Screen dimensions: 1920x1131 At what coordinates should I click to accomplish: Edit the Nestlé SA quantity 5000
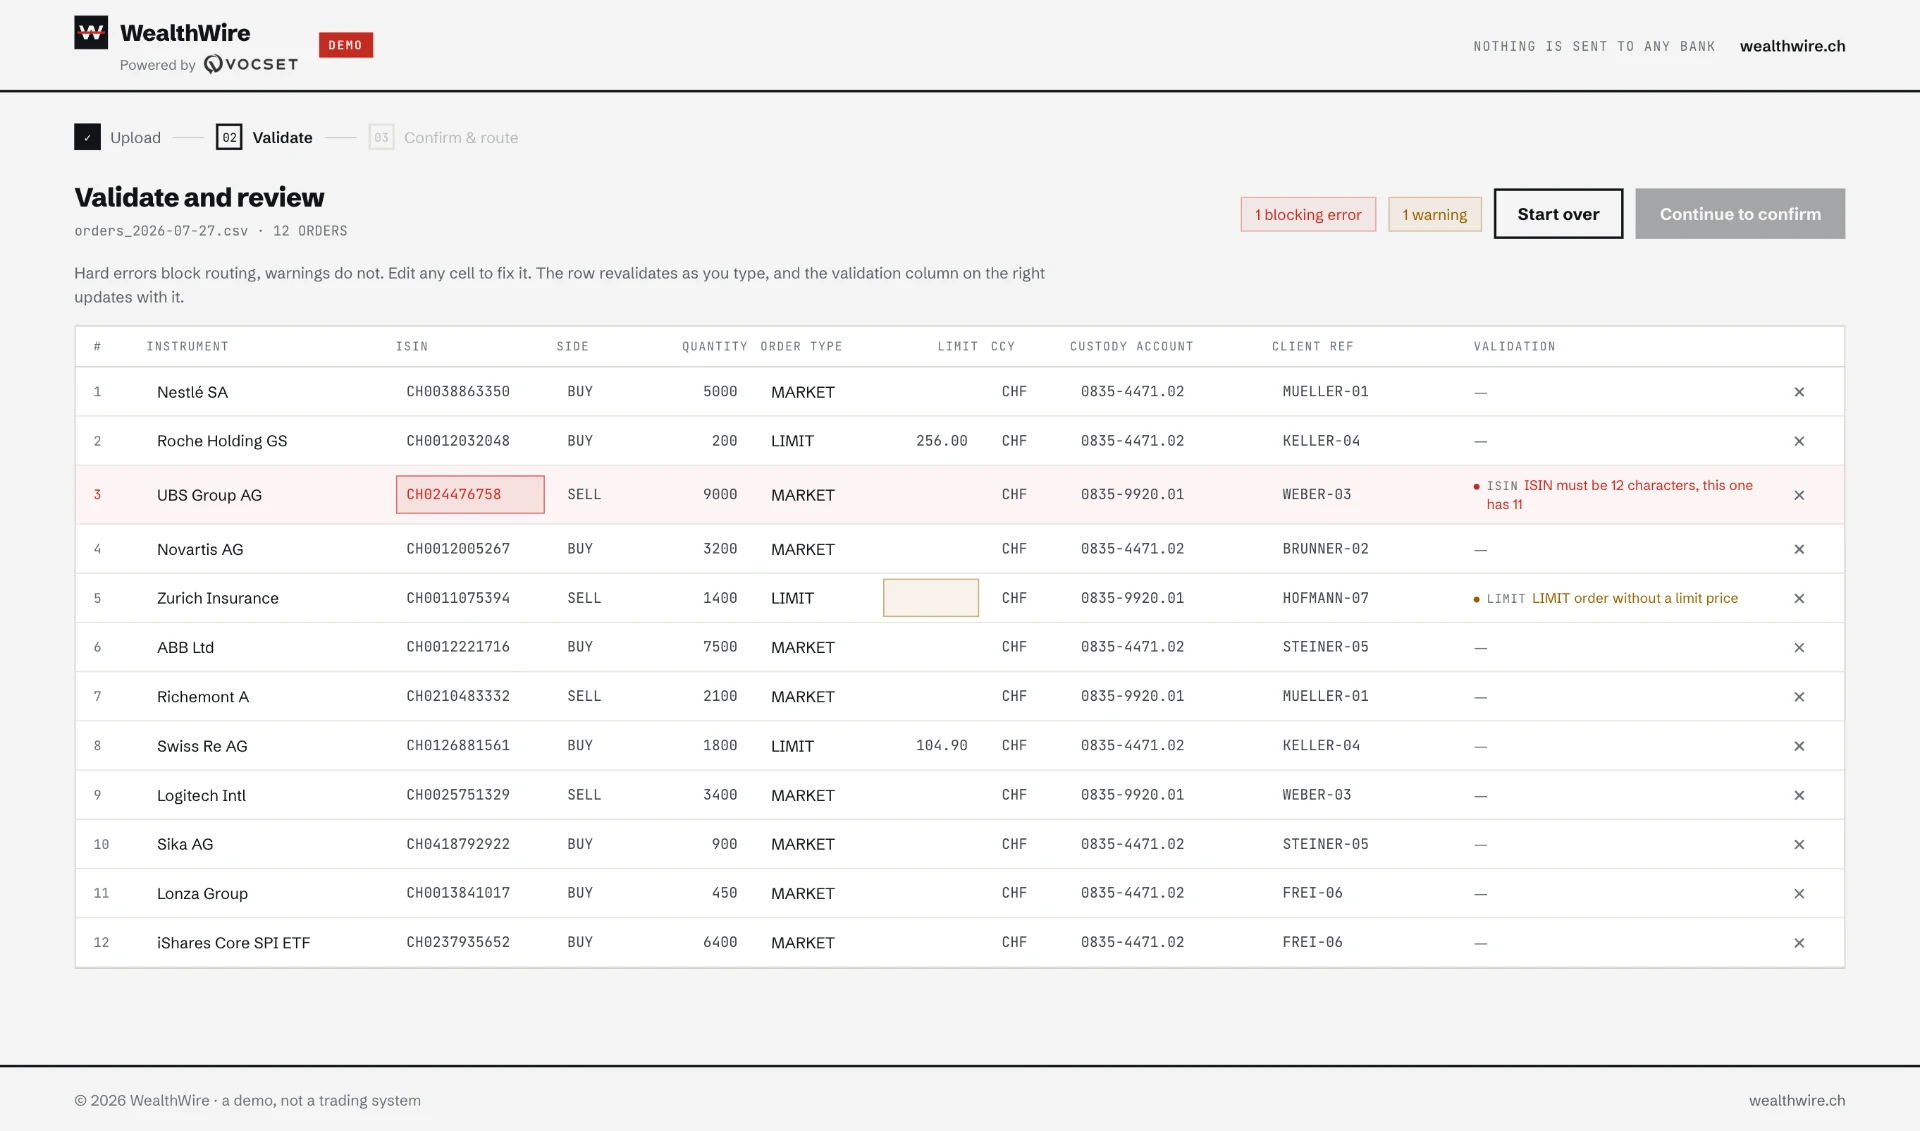pos(710,392)
